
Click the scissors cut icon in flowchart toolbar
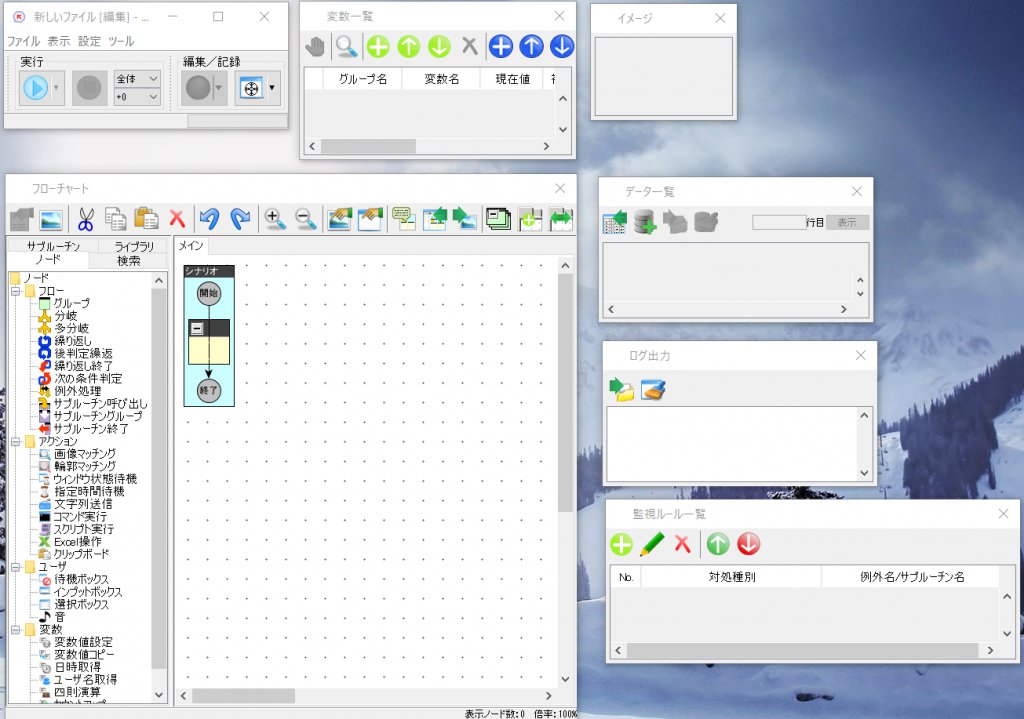pos(85,218)
